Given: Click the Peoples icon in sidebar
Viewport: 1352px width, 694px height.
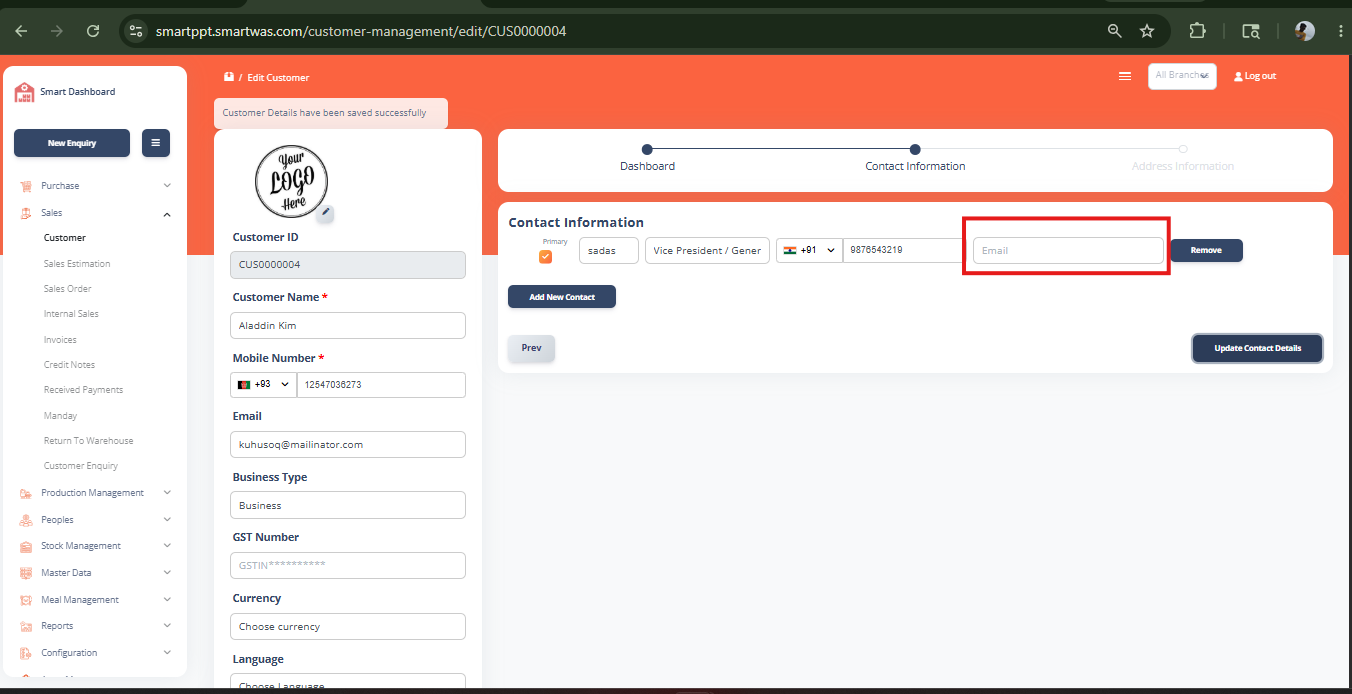Looking at the screenshot, I should [x=26, y=520].
